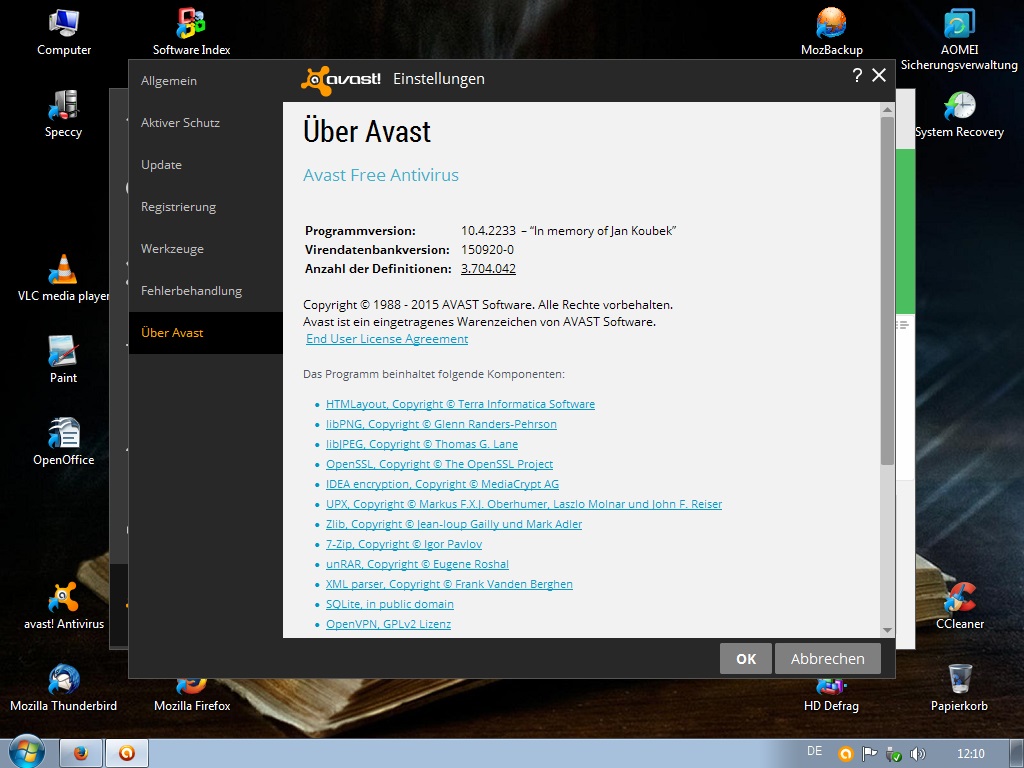Open the OpenSSL Project link

pyautogui.click(x=440, y=464)
